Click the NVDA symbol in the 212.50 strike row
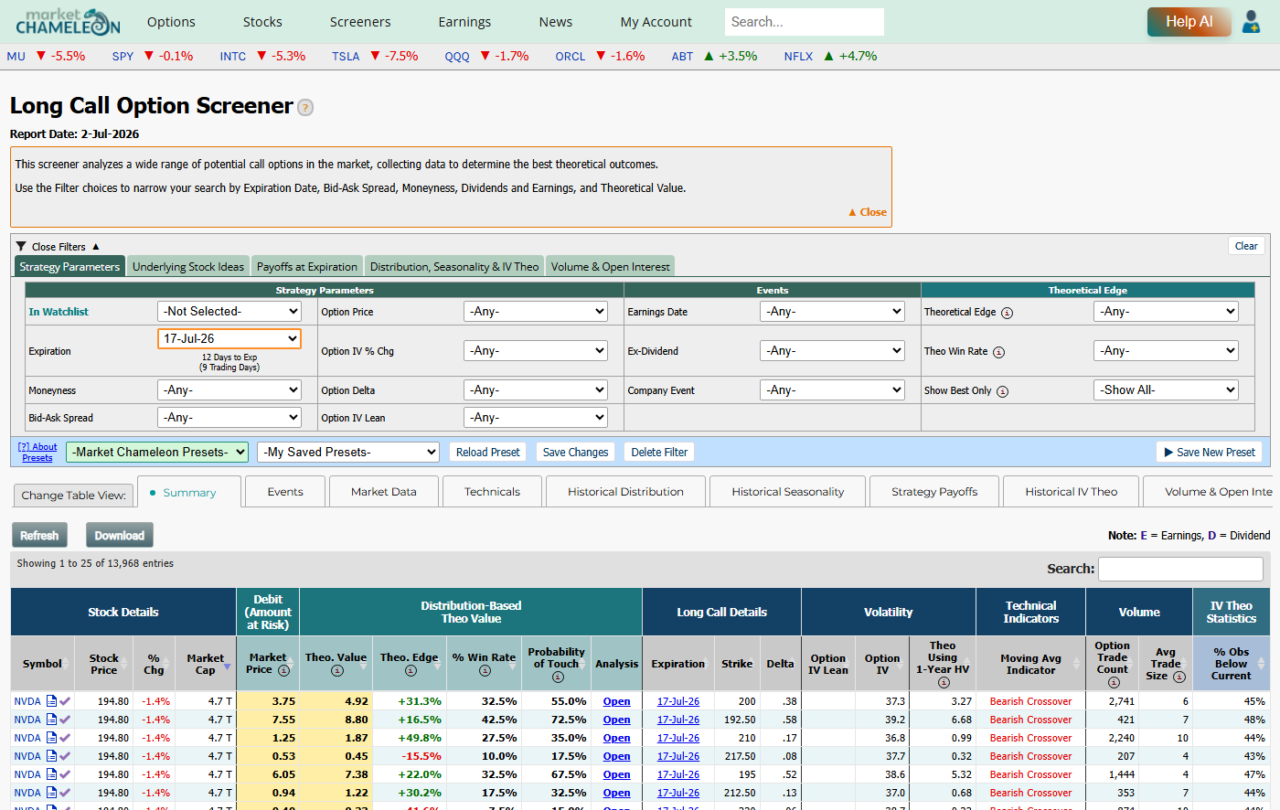 [27, 793]
